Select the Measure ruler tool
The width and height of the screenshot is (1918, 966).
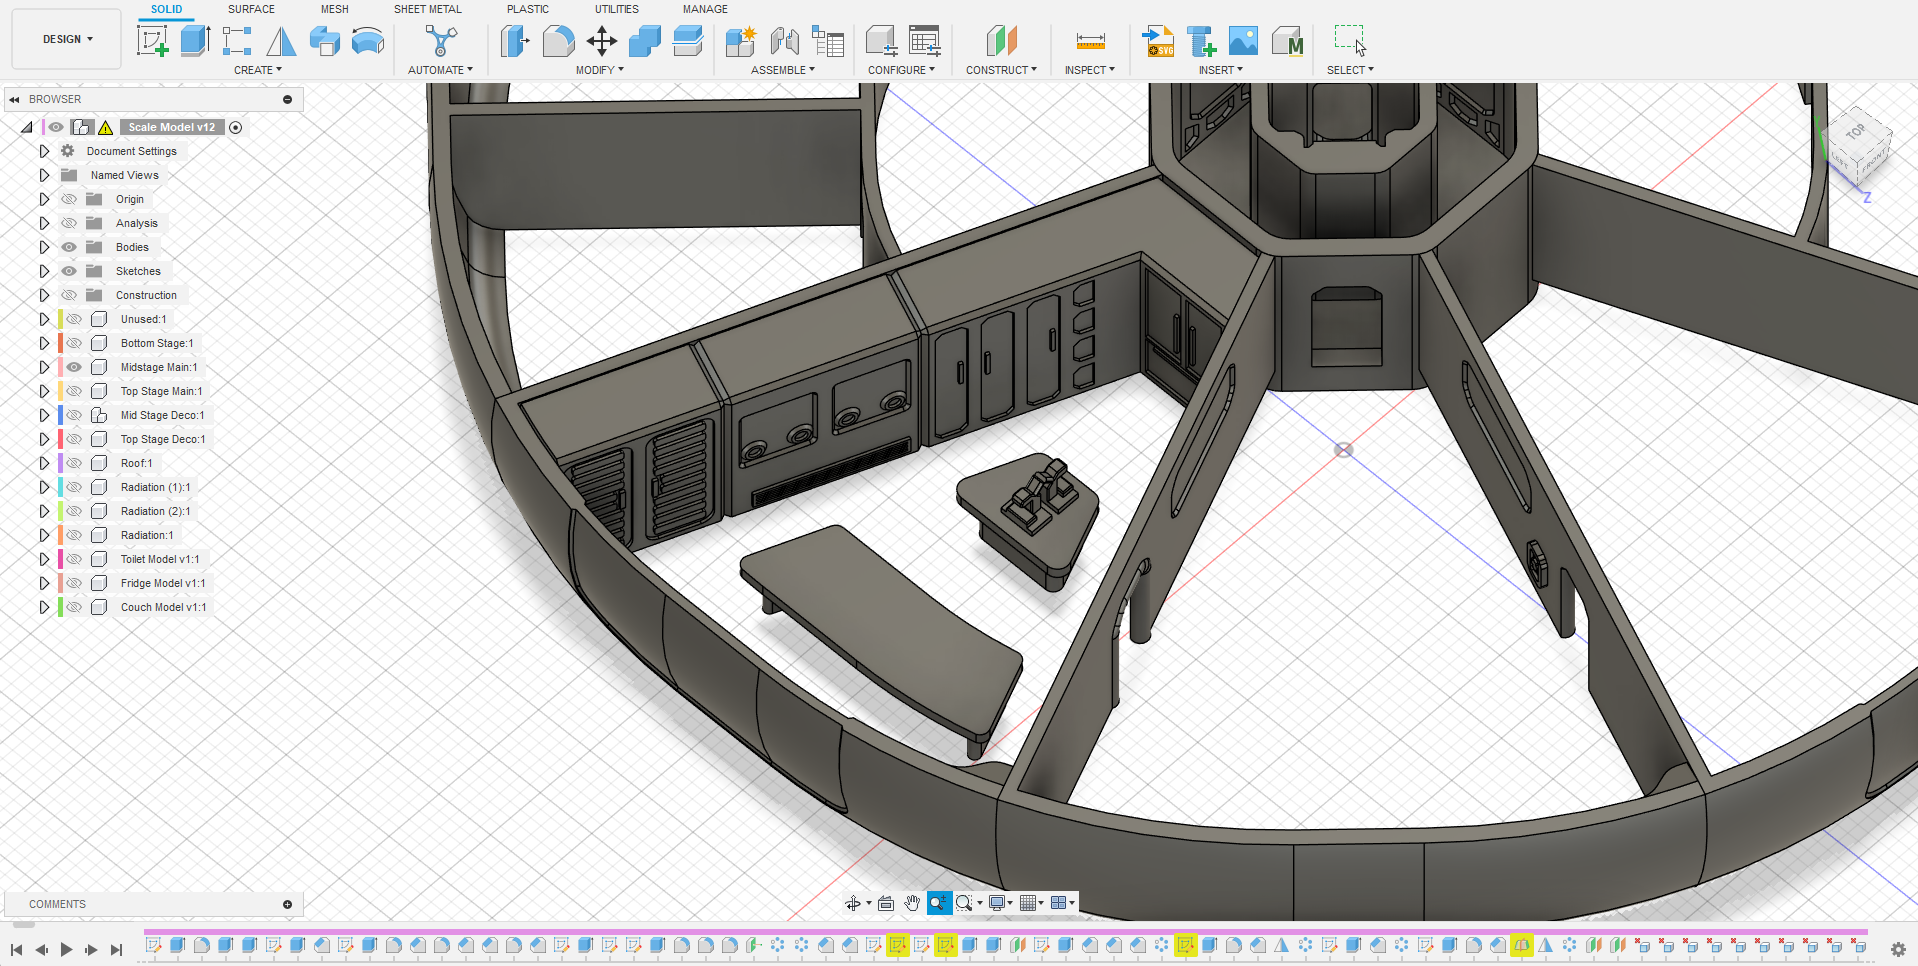click(1090, 41)
